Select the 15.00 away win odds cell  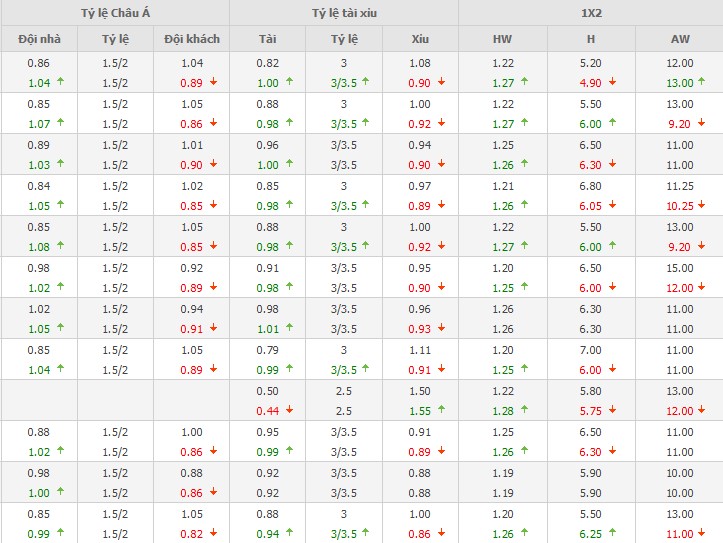pyautogui.click(x=681, y=268)
